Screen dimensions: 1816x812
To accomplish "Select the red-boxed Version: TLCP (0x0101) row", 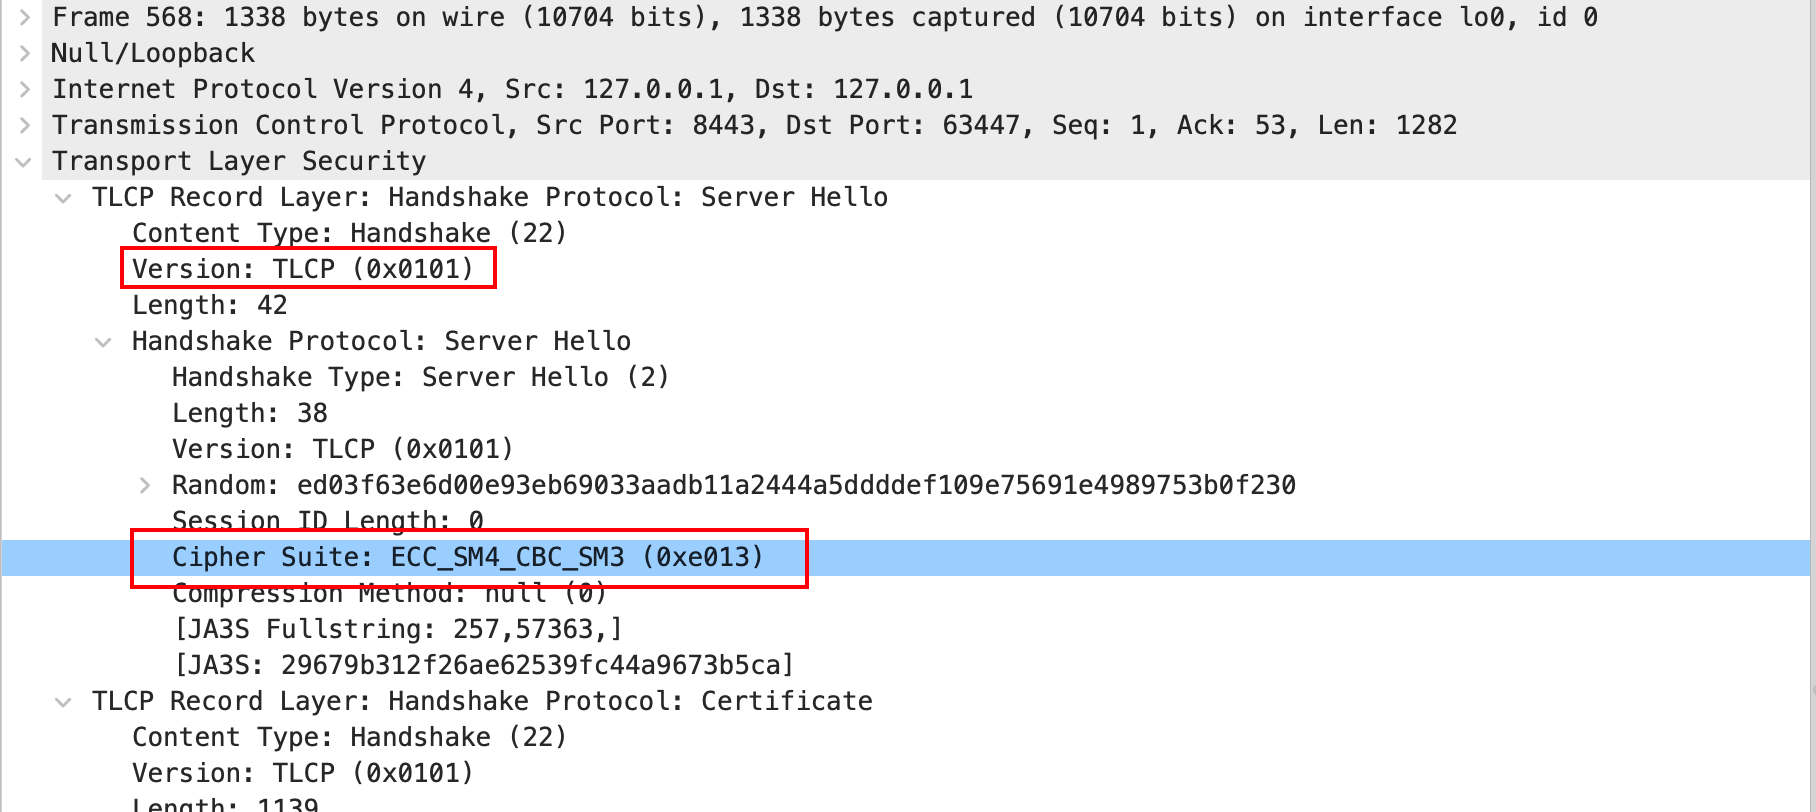I will click(302, 270).
